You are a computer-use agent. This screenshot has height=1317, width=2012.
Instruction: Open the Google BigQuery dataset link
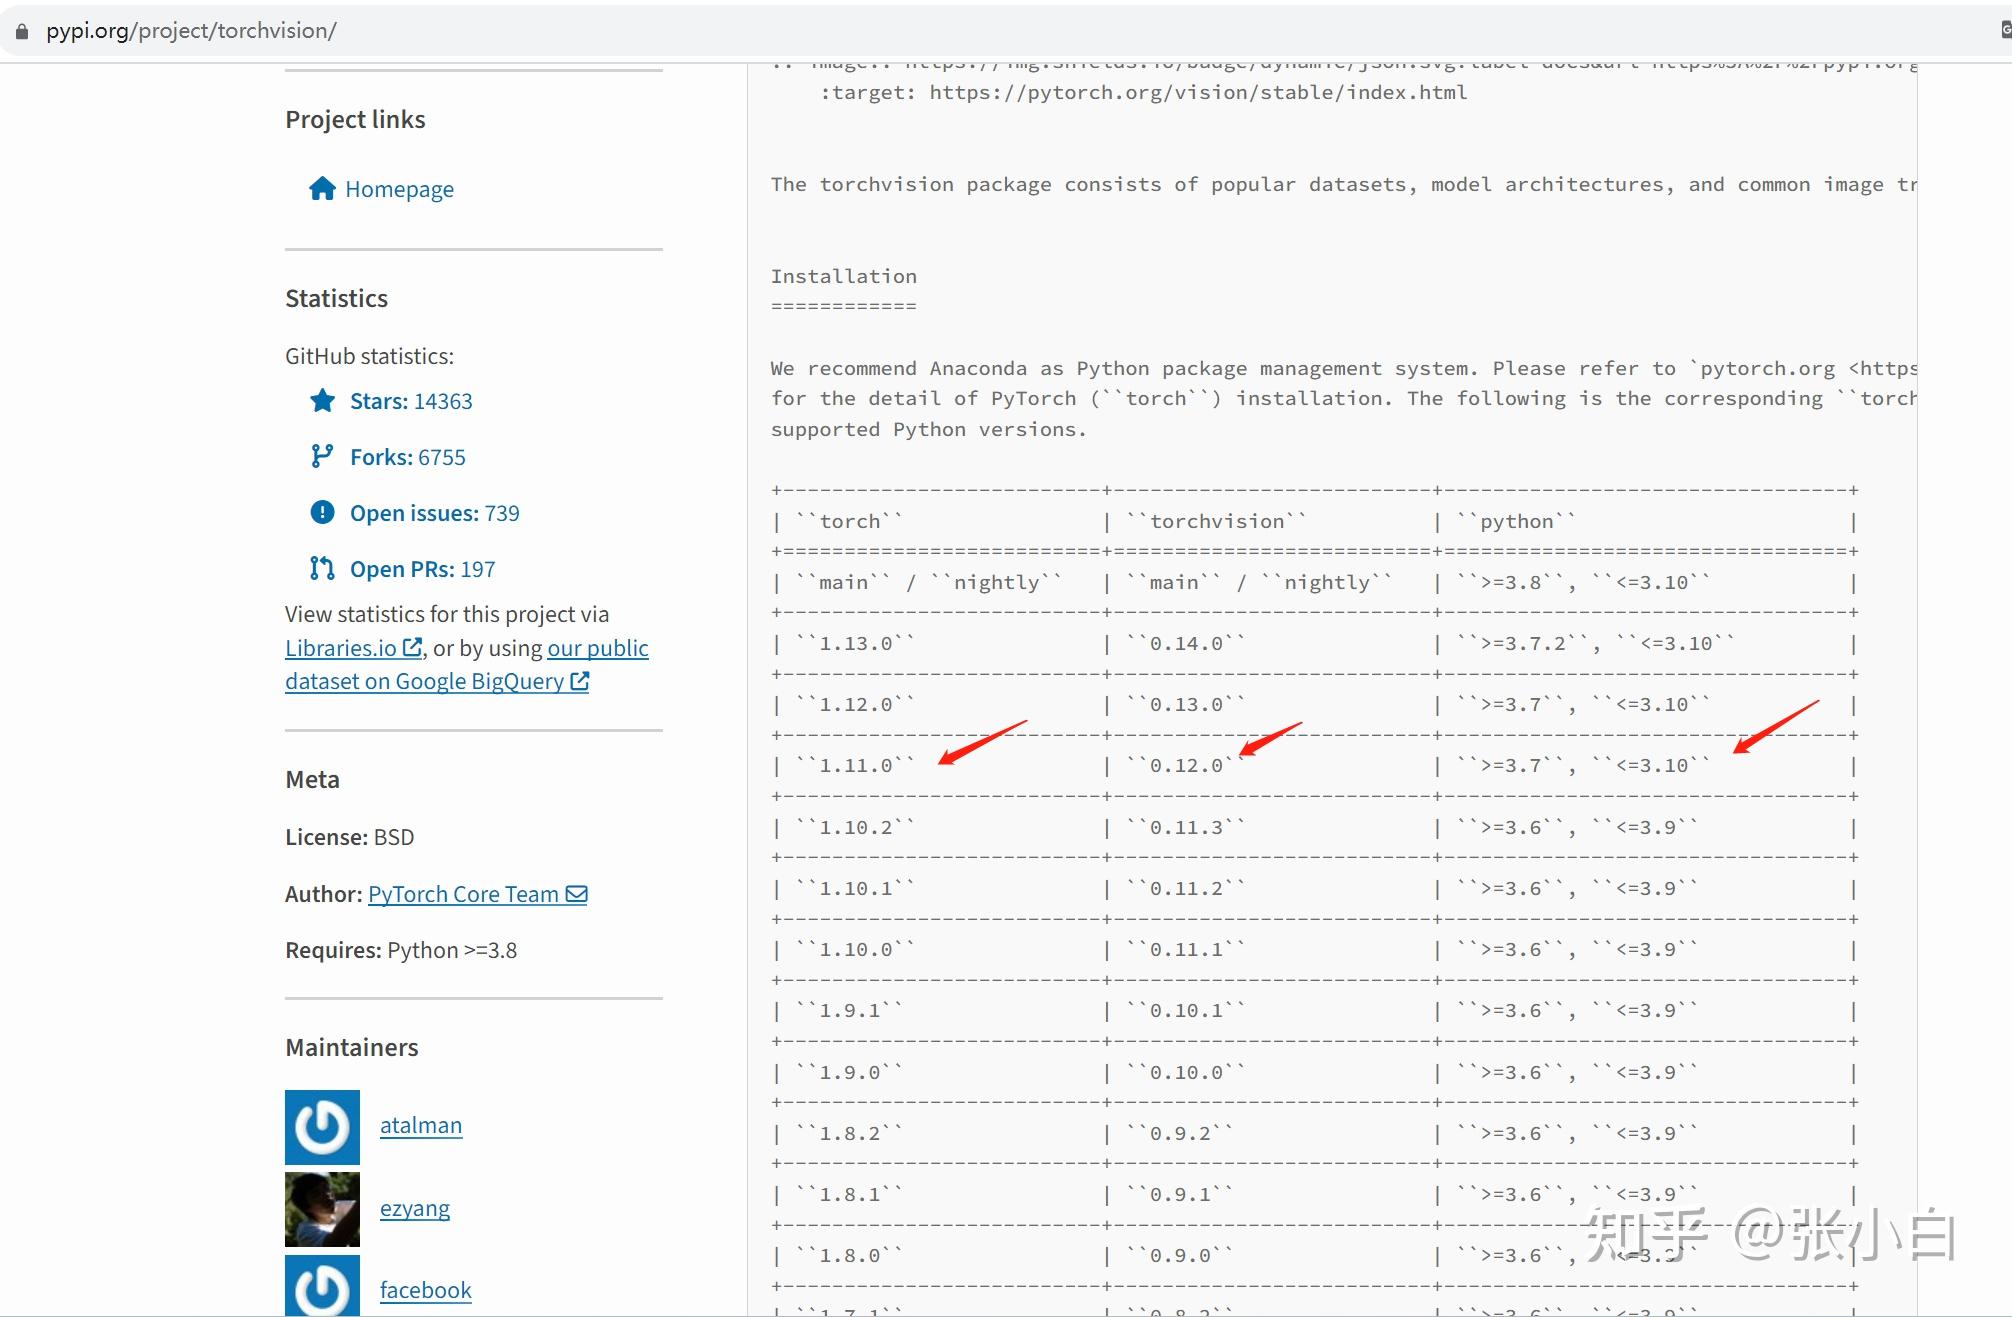pos(425,681)
